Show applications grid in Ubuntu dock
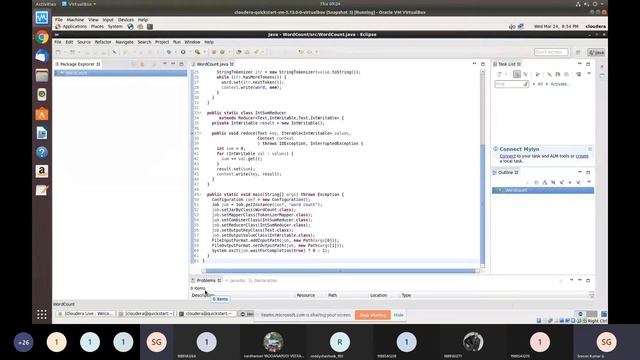 click(x=42, y=314)
